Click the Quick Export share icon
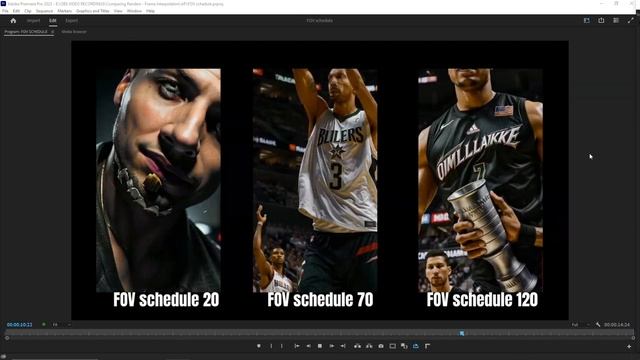 [x=601, y=20]
